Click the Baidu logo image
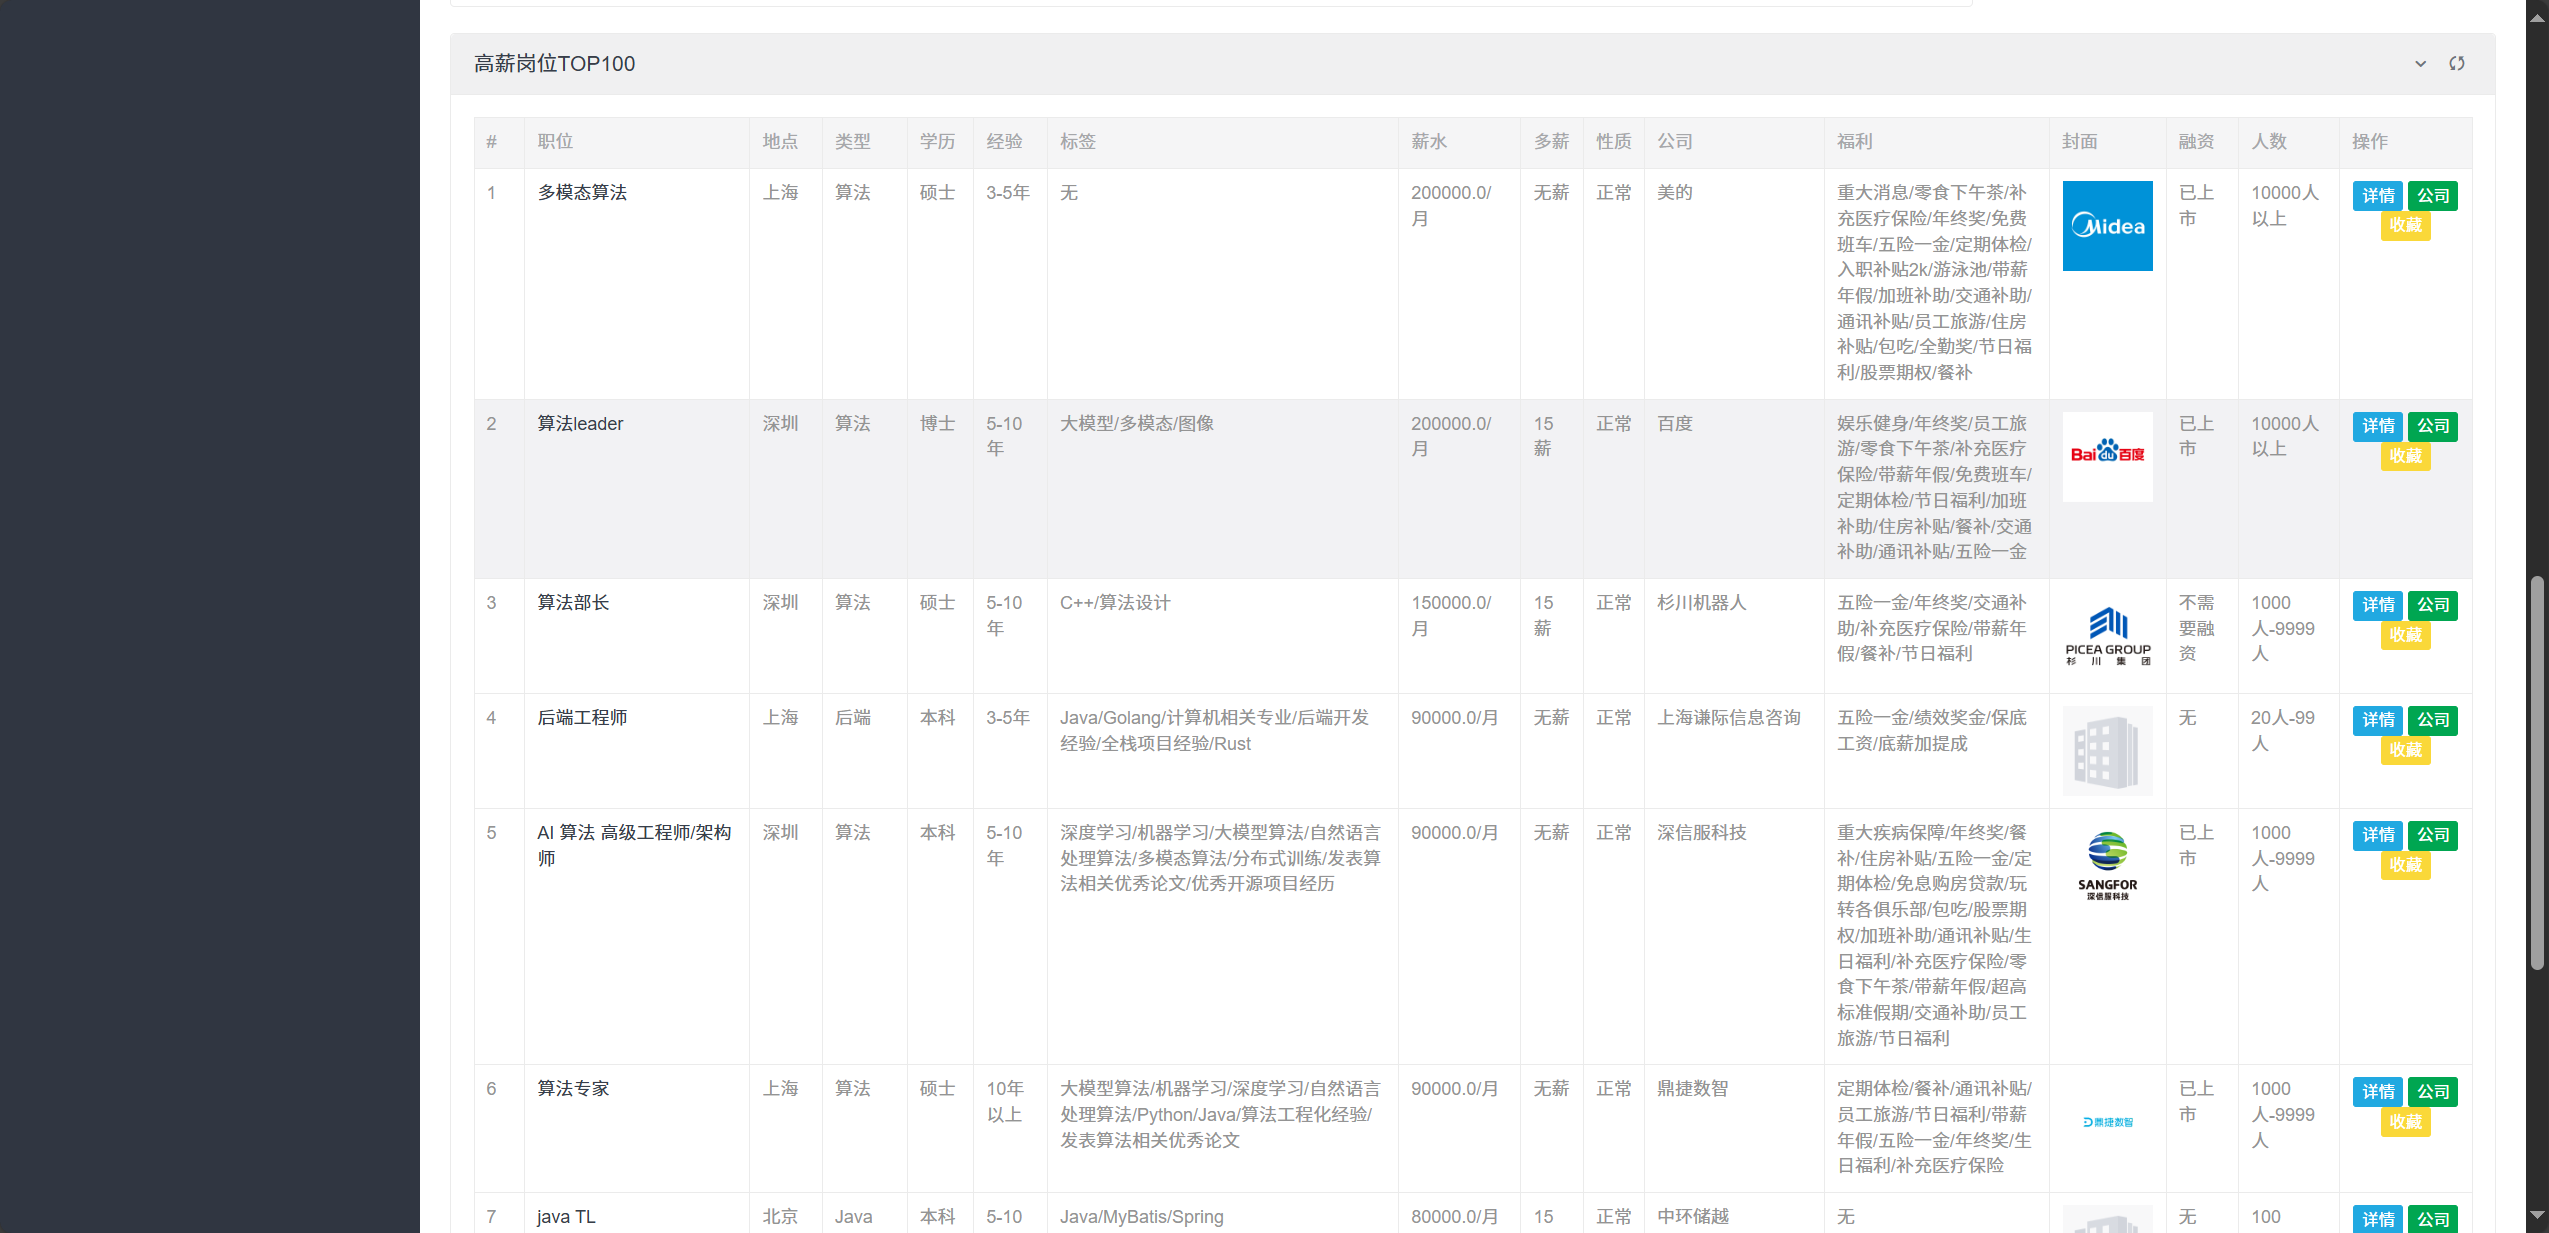Viewport: 2549px width, 1233px height. pyautogui.click(x=2107, y=456)
